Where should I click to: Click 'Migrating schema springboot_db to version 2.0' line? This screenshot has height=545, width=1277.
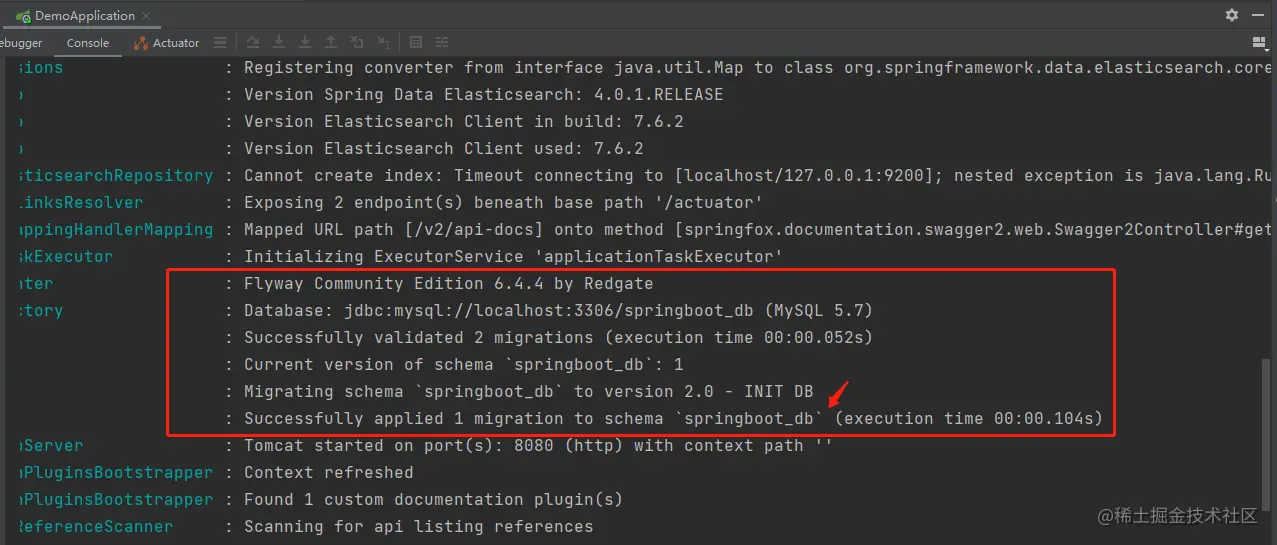pyautogui.click(x=528, y=392)
